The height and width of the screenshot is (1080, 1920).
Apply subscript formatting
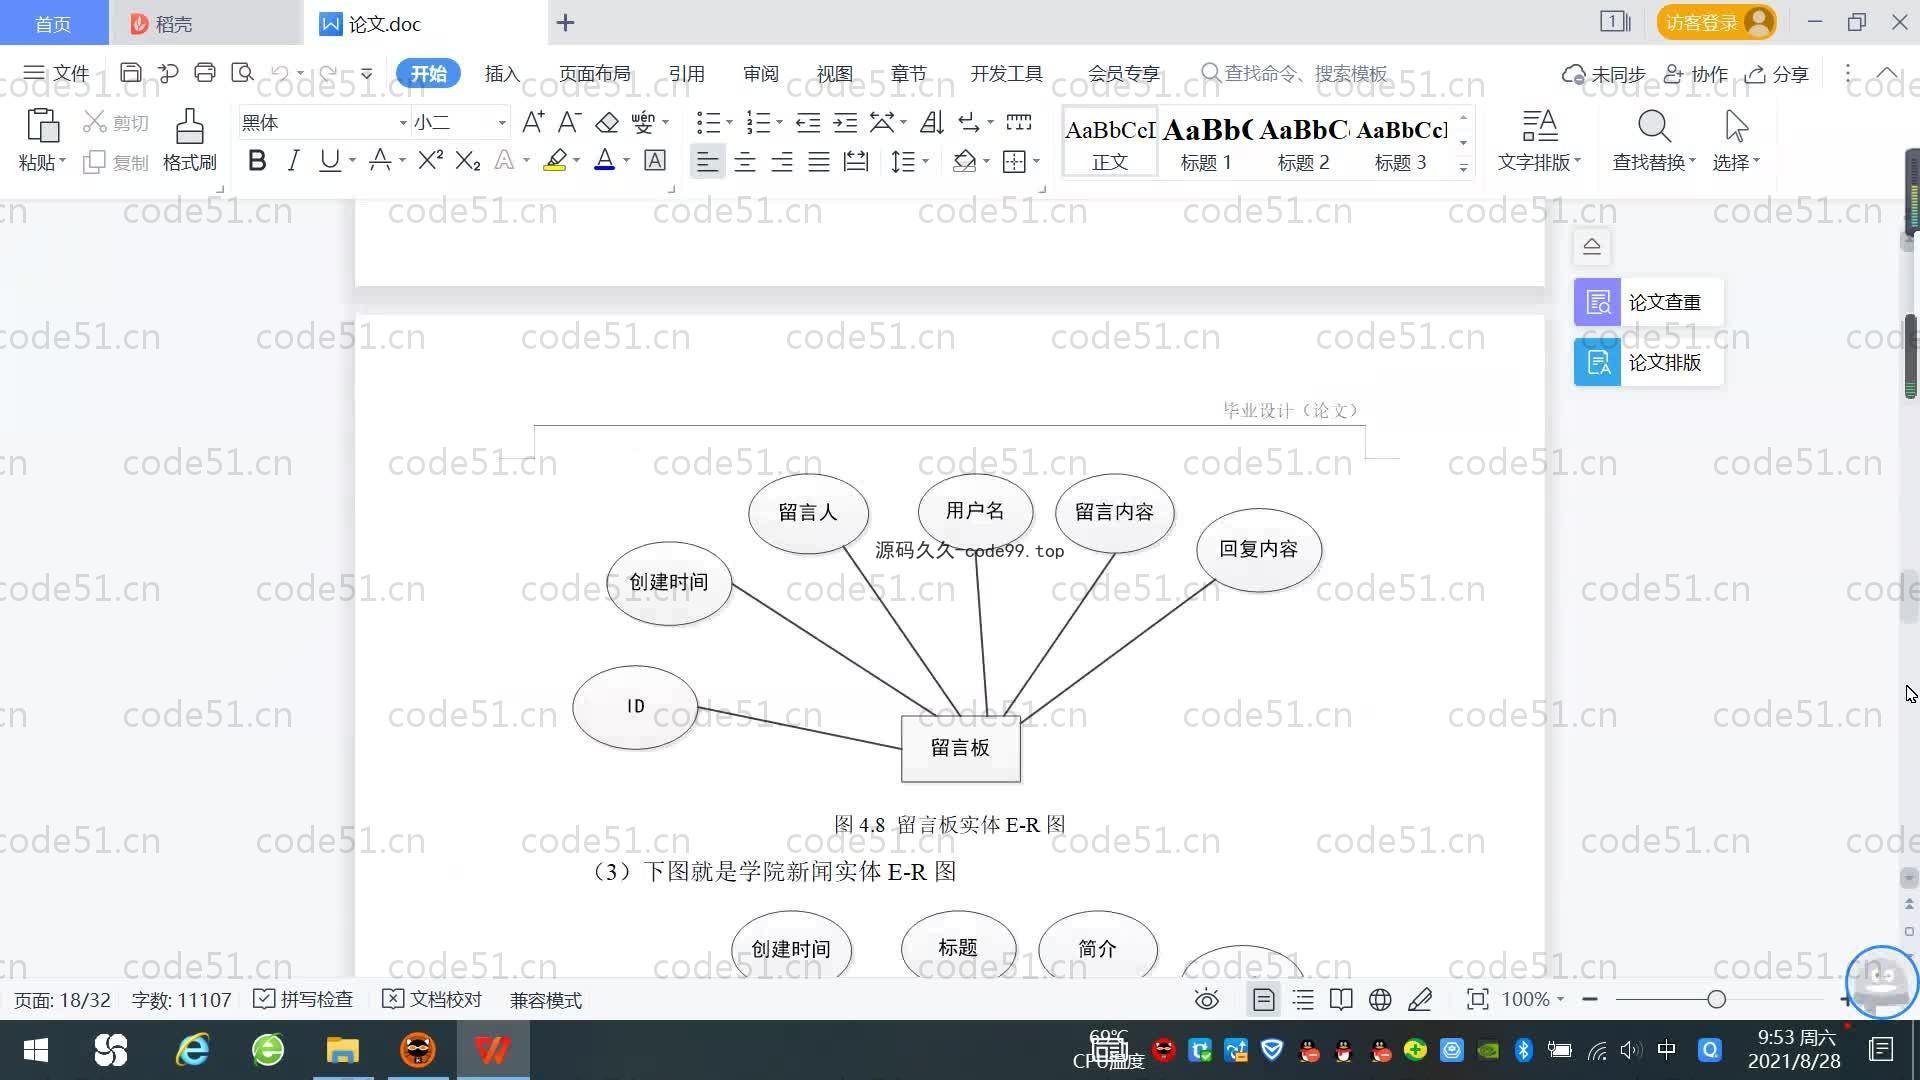[x=468, y=161]
